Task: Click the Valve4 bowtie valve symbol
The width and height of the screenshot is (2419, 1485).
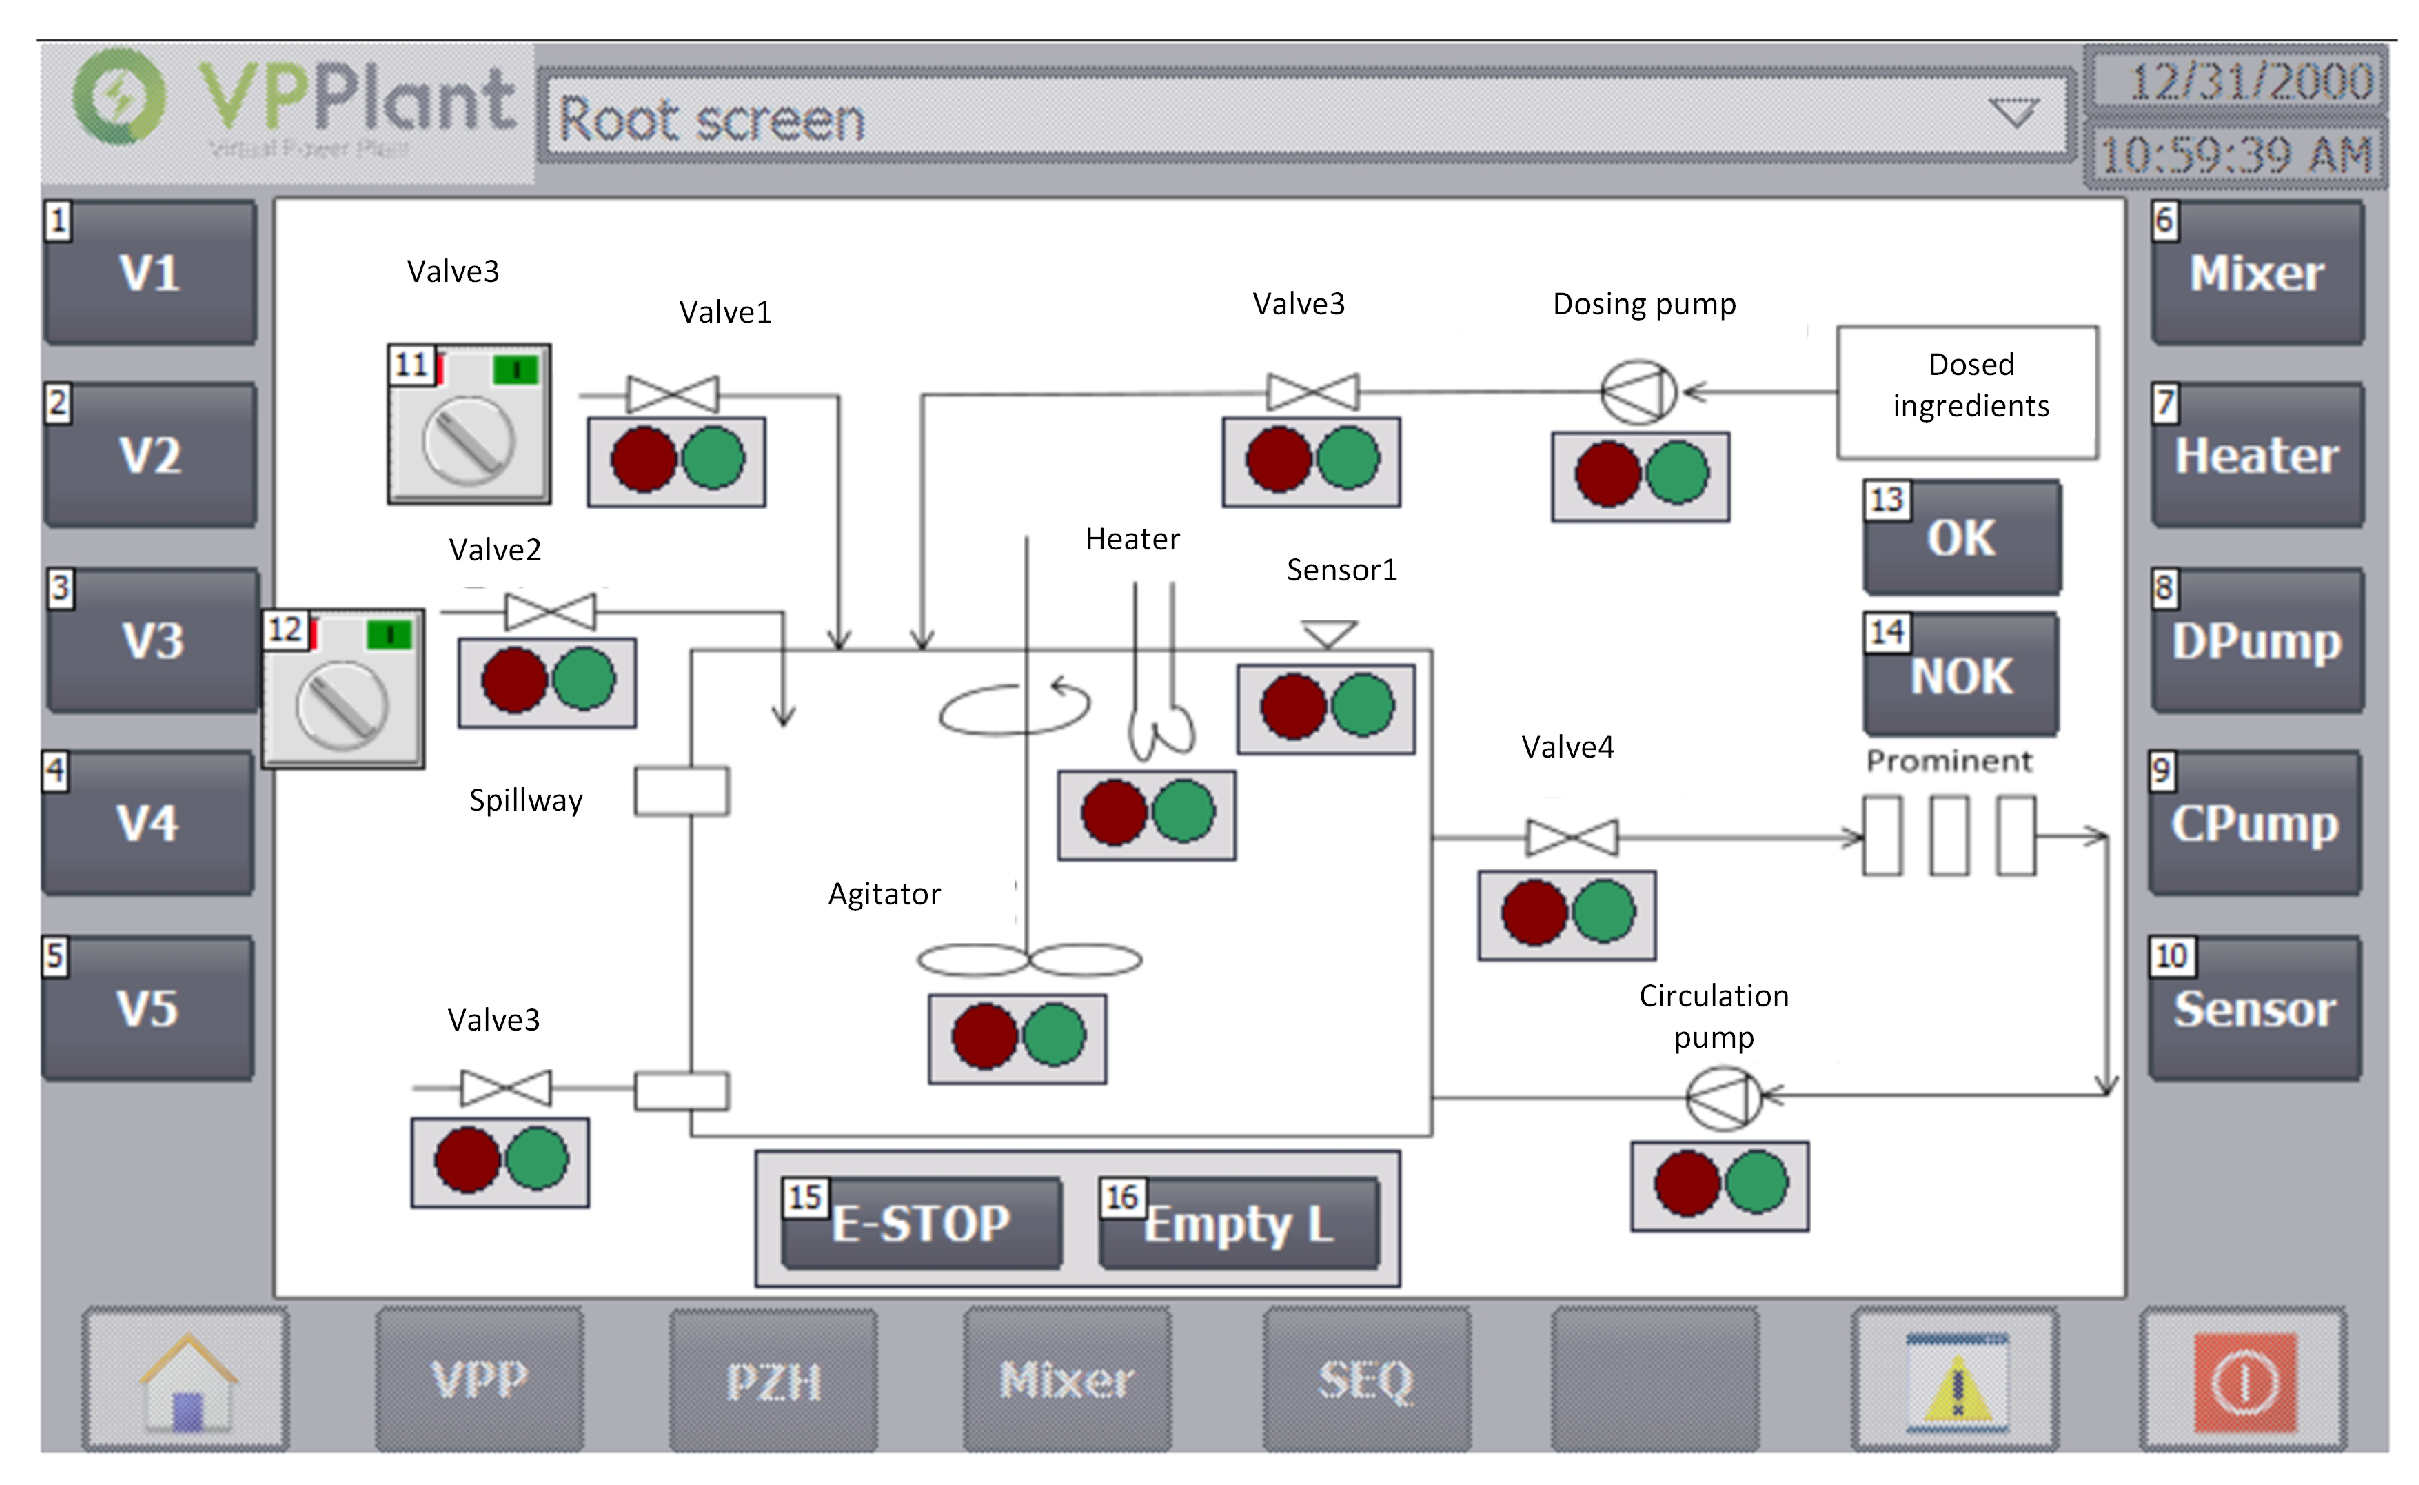Action: pyautogui.click(x=1571, y=837)
